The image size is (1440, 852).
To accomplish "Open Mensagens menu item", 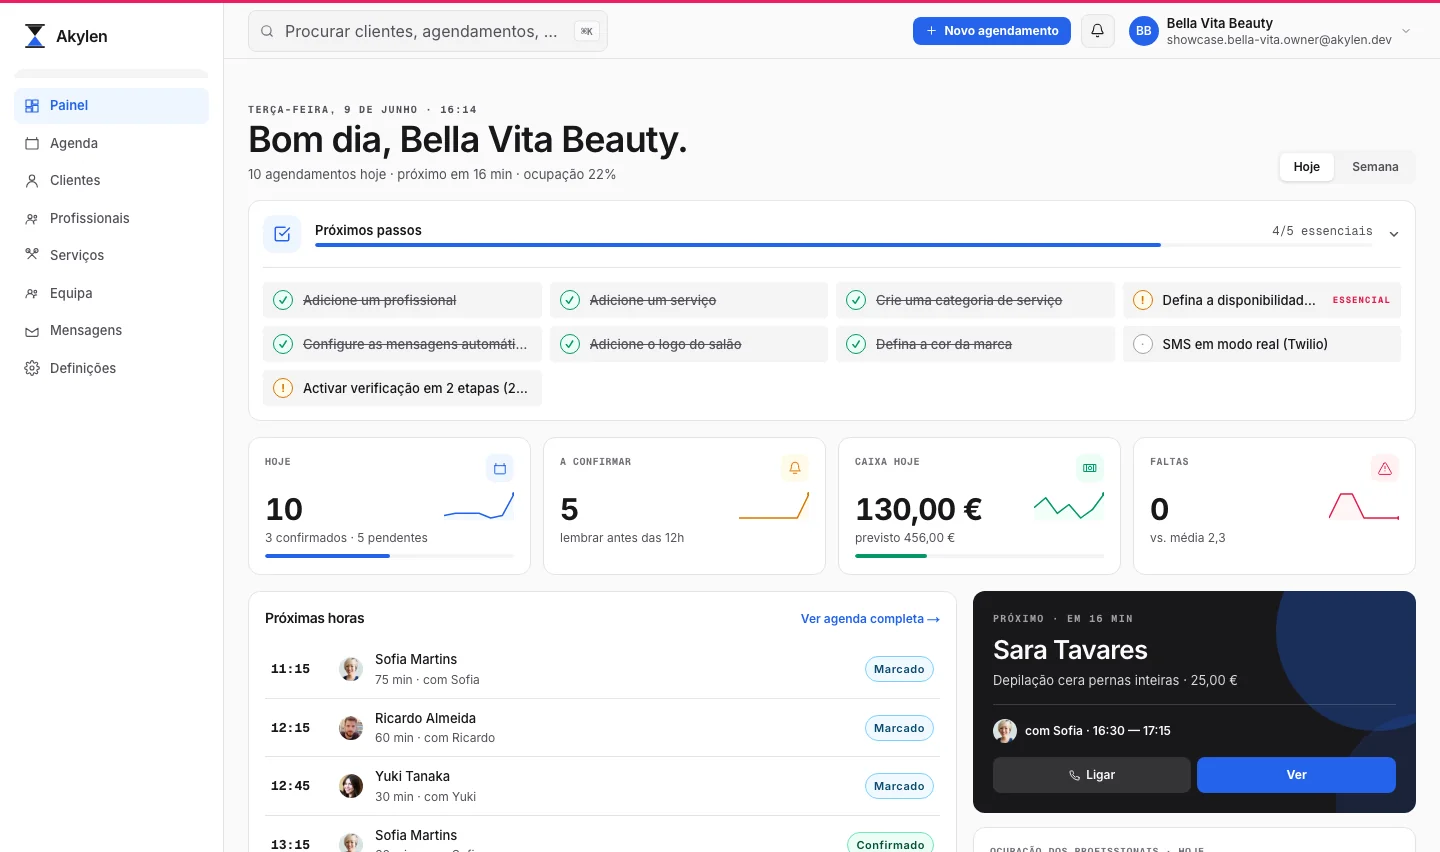I will (x=111, y=331).
